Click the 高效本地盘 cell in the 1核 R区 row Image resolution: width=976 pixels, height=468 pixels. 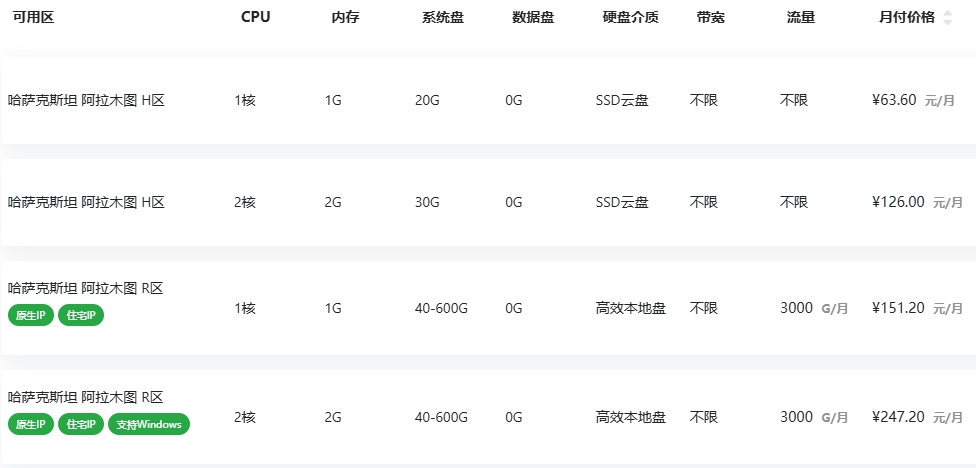(x=631, y=308)
